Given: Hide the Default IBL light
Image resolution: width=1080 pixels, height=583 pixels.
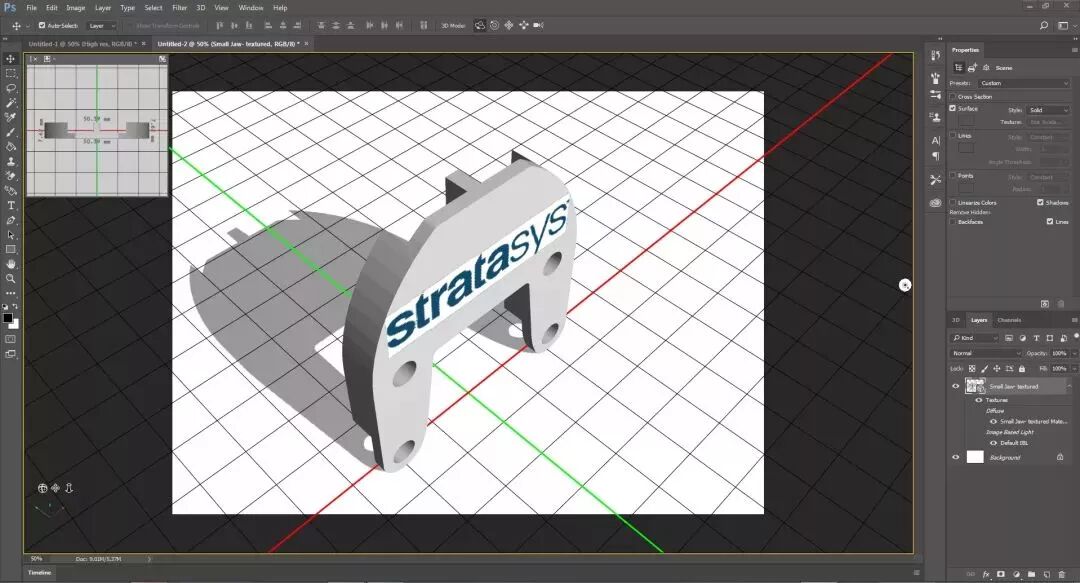Looking at the screenshot, I should pyautogui.click(x=993, y=443).
